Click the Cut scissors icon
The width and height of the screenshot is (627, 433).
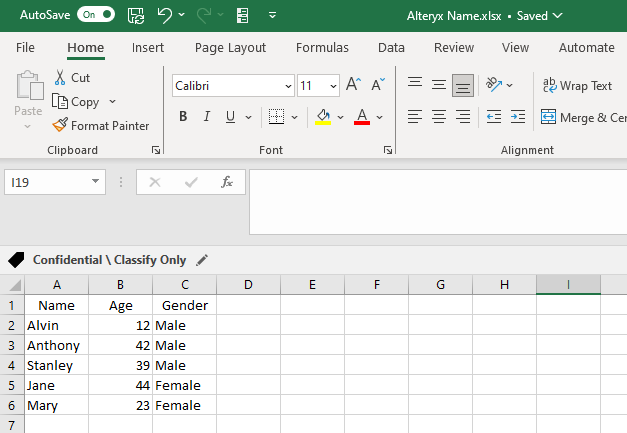(x=60, y=78)
